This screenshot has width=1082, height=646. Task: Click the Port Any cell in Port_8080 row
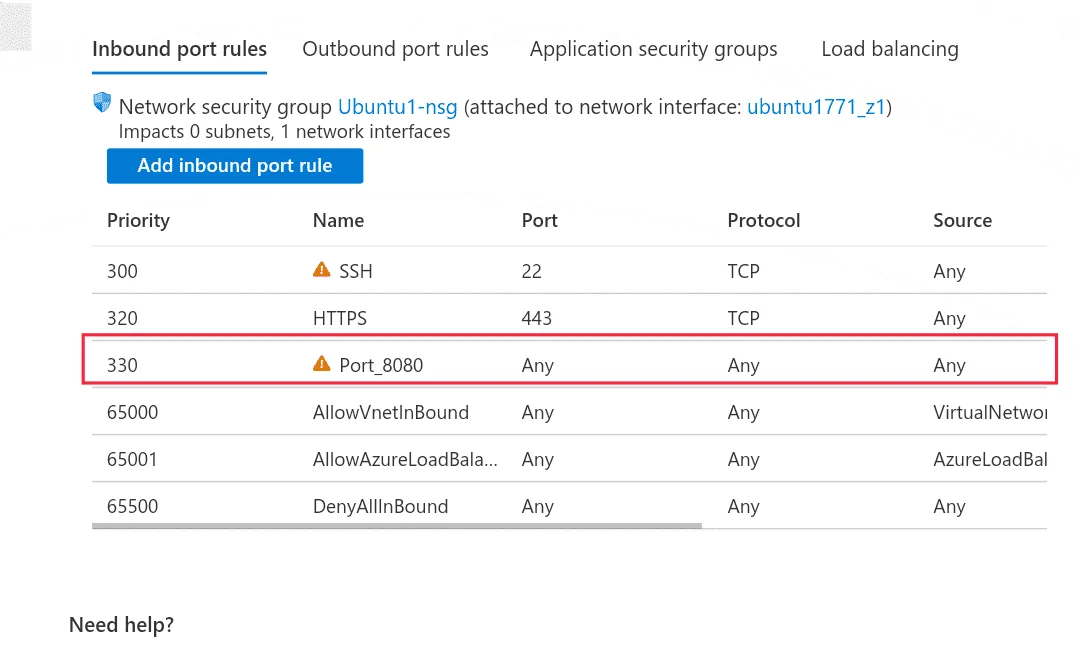(x=538, y=365)
